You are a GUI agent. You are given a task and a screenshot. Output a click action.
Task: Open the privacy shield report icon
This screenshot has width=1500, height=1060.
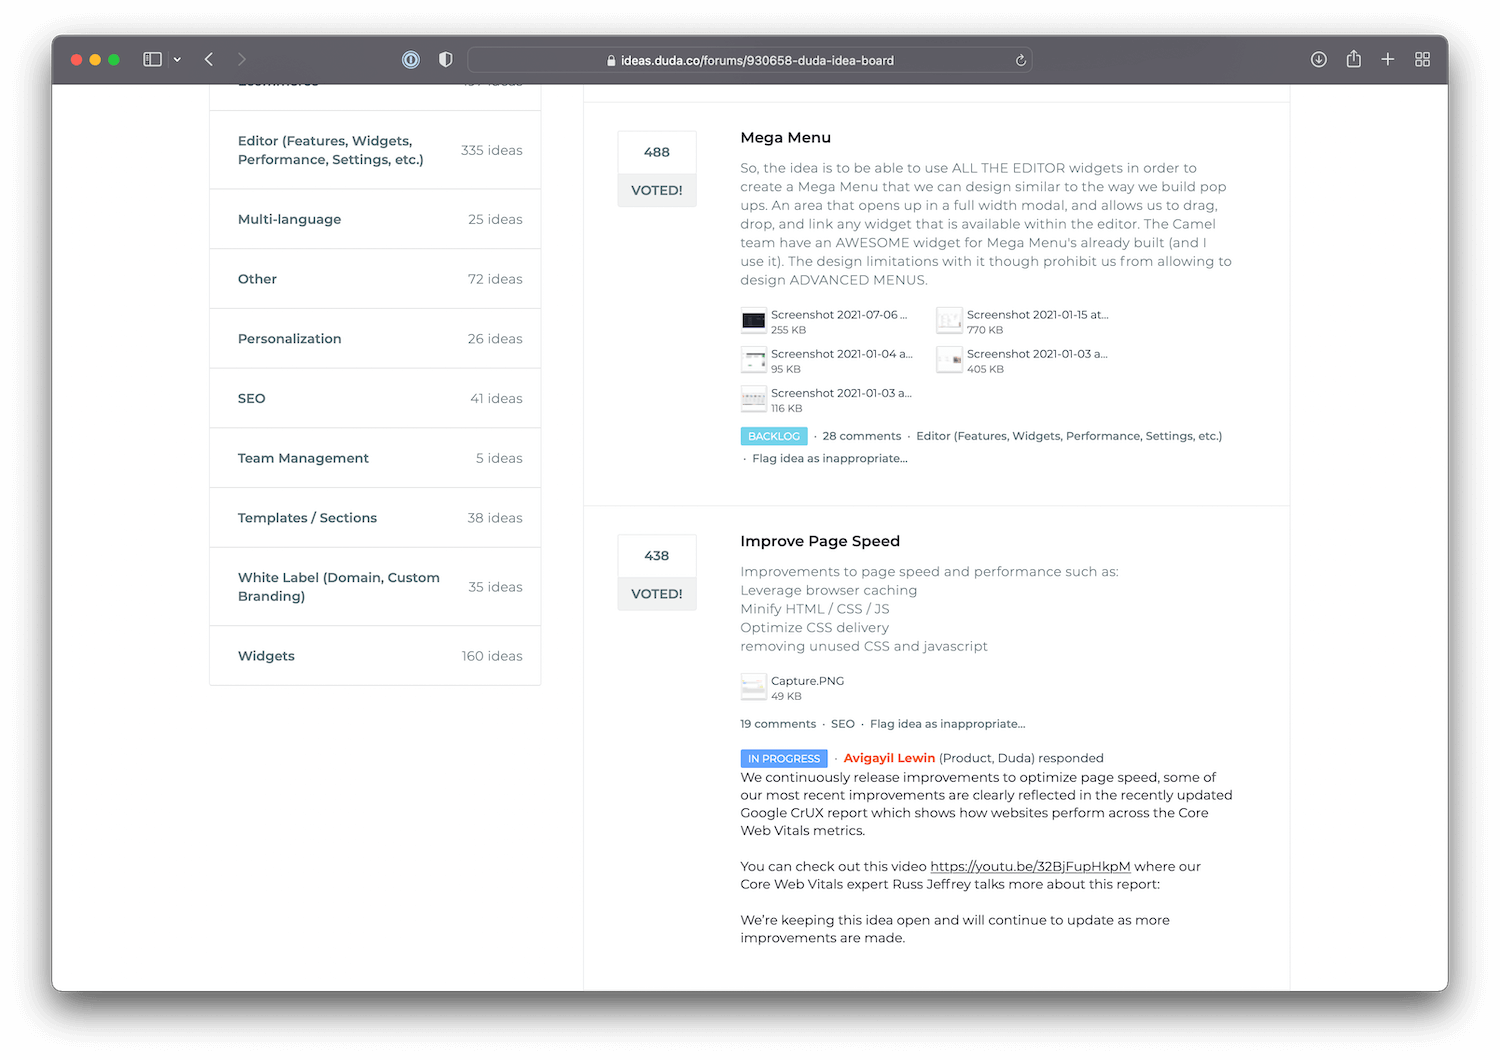(446, 60)
